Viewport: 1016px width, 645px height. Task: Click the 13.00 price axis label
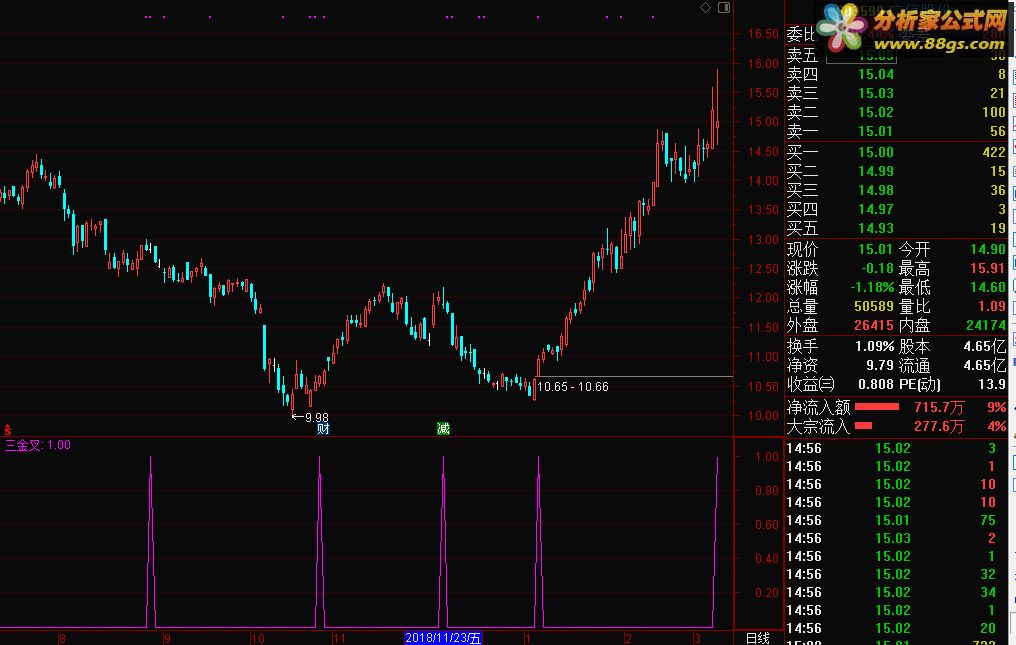763,239
